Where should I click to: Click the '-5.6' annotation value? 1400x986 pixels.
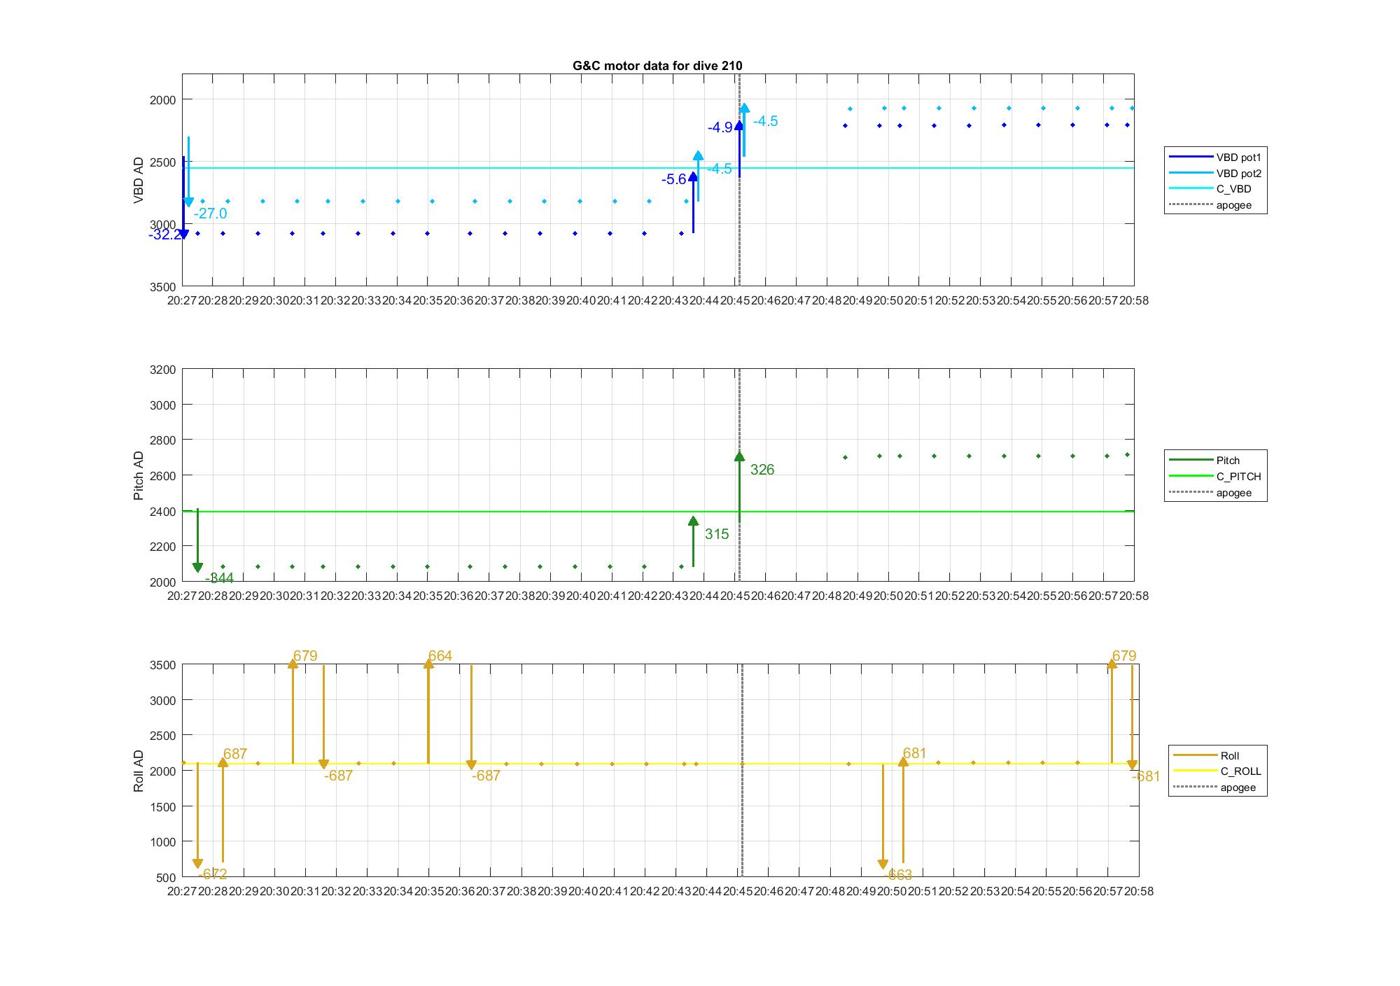[674, 179]
